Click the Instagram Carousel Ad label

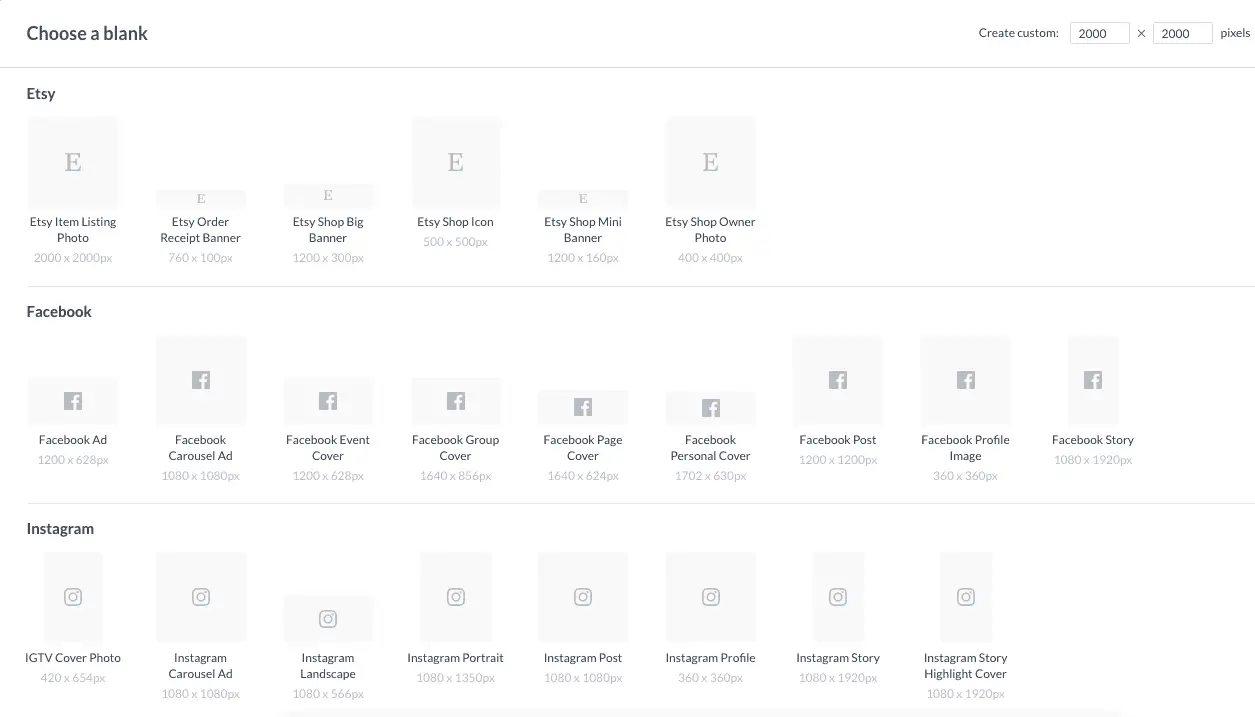201,666
